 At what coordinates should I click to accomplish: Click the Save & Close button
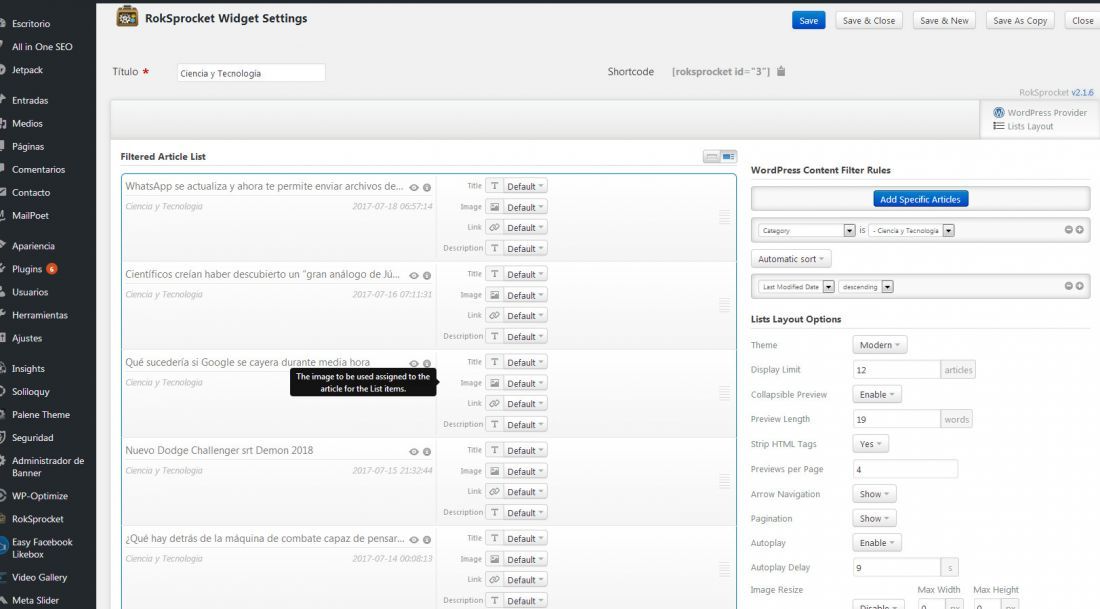pyautogui.click(x=868, y=20)
